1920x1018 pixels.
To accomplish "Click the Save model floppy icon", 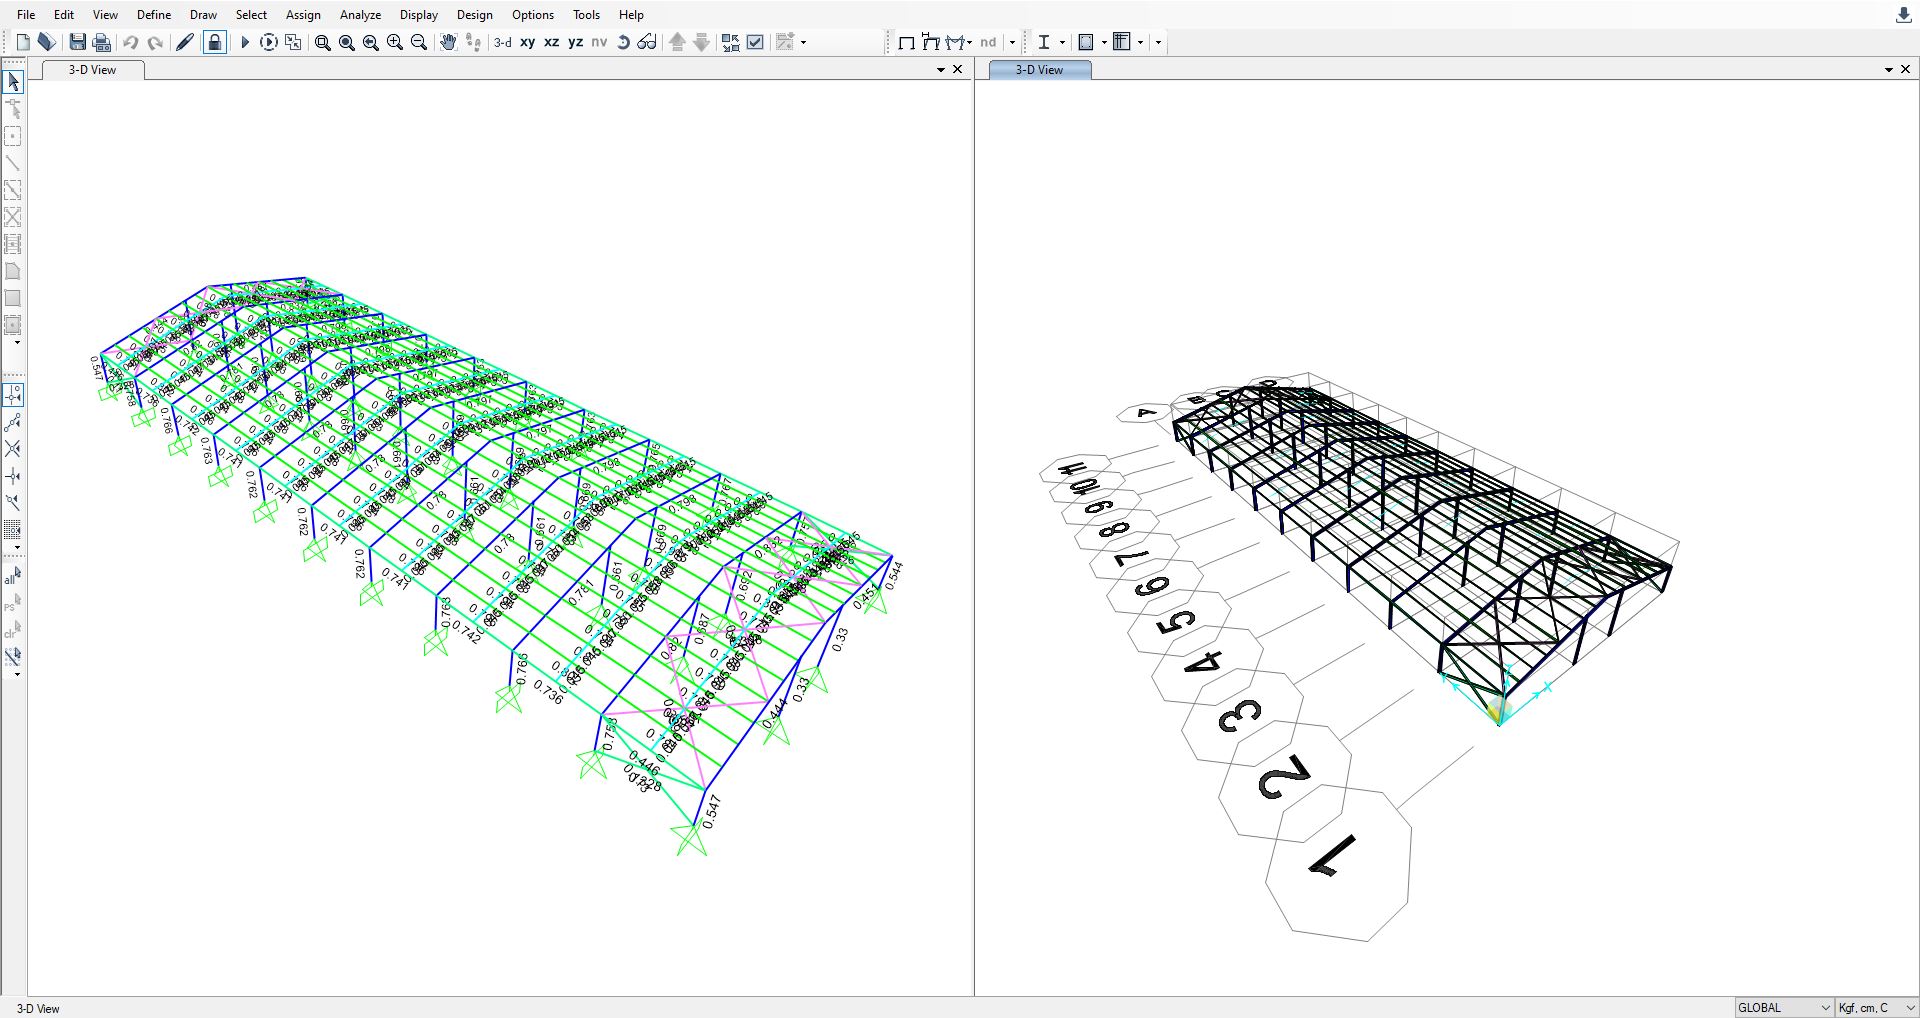I will (77, 42).
